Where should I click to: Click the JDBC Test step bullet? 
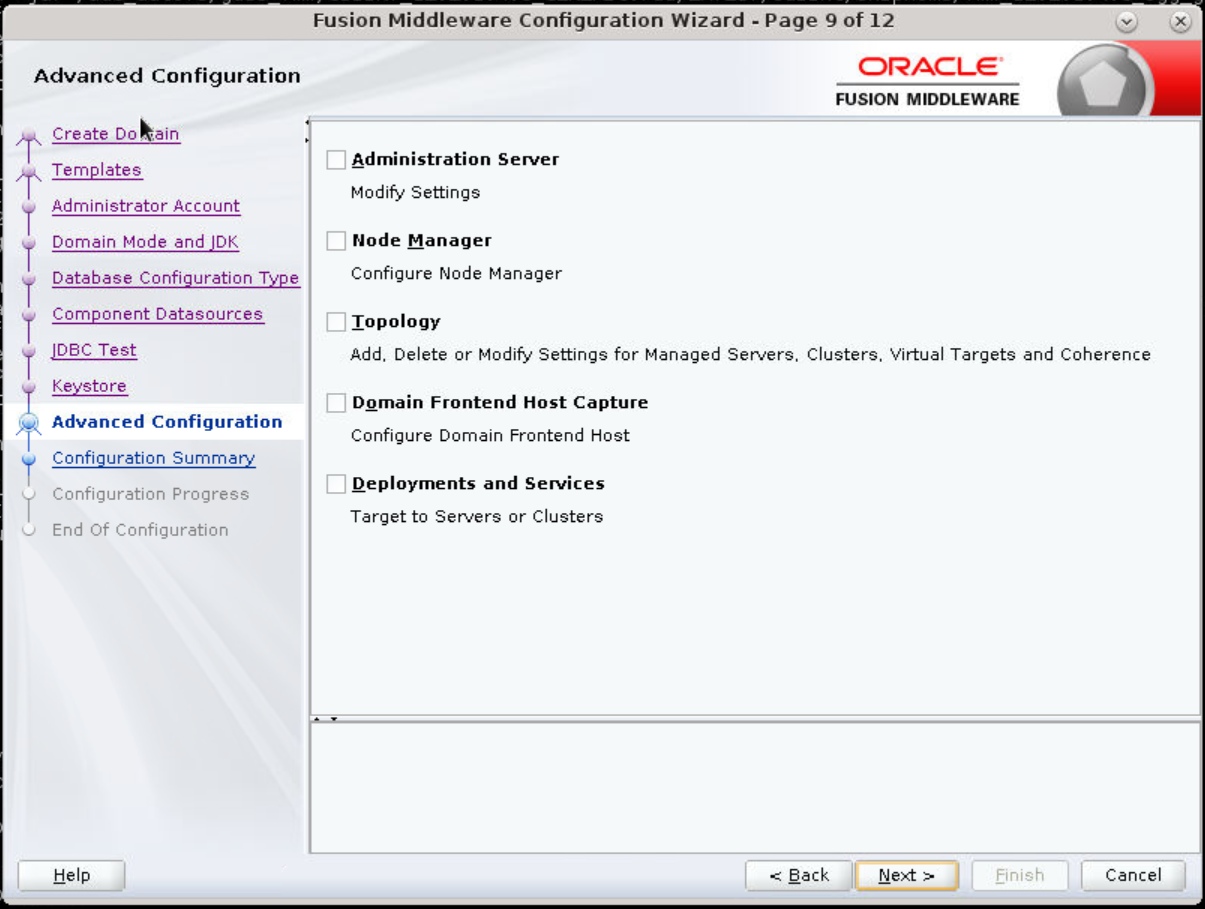pyautogui.click(x=29, y=351)
